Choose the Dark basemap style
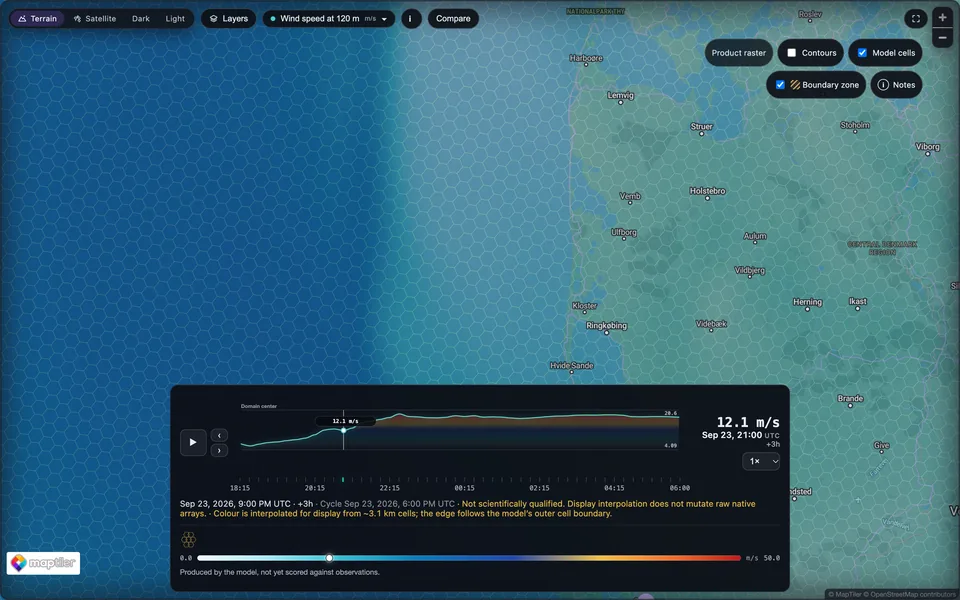Image resolution: width=960 pixels, height=600 pixels. [x=141, y=18]
